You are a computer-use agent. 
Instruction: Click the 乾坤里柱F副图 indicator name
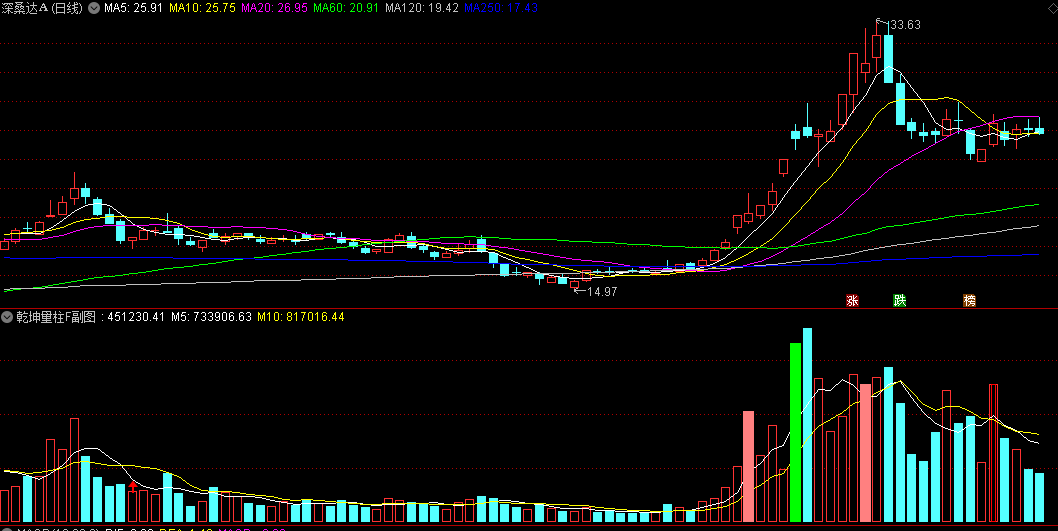tap(56, 317)
